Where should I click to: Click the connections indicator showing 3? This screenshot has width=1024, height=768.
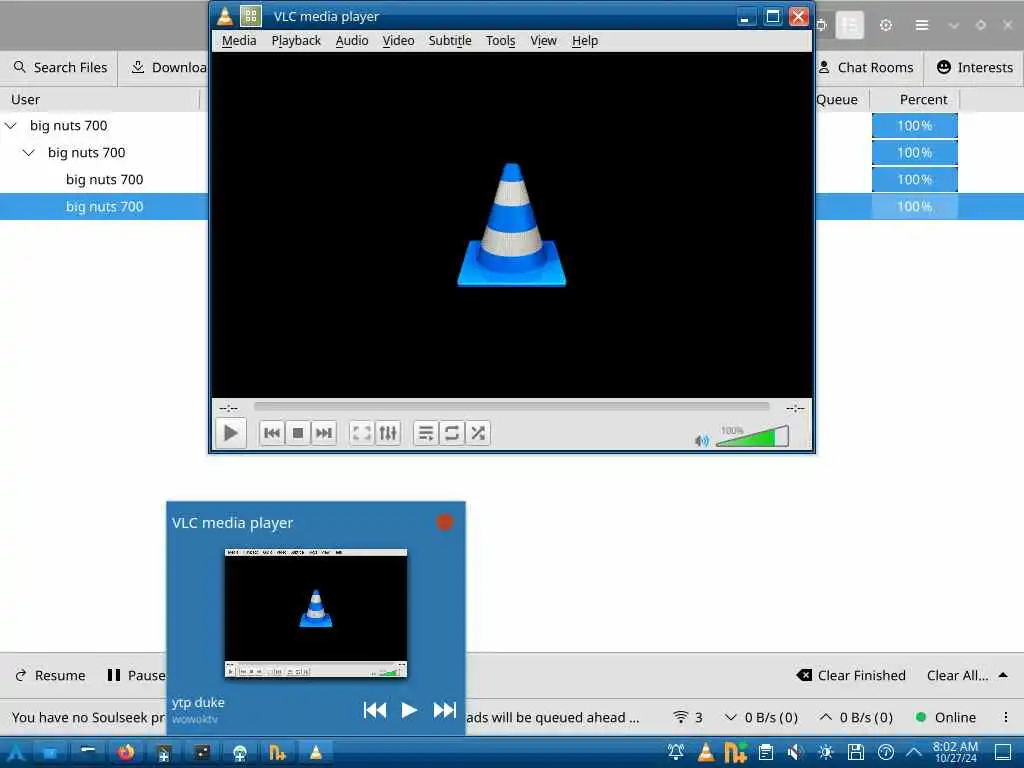pos(688,717)
